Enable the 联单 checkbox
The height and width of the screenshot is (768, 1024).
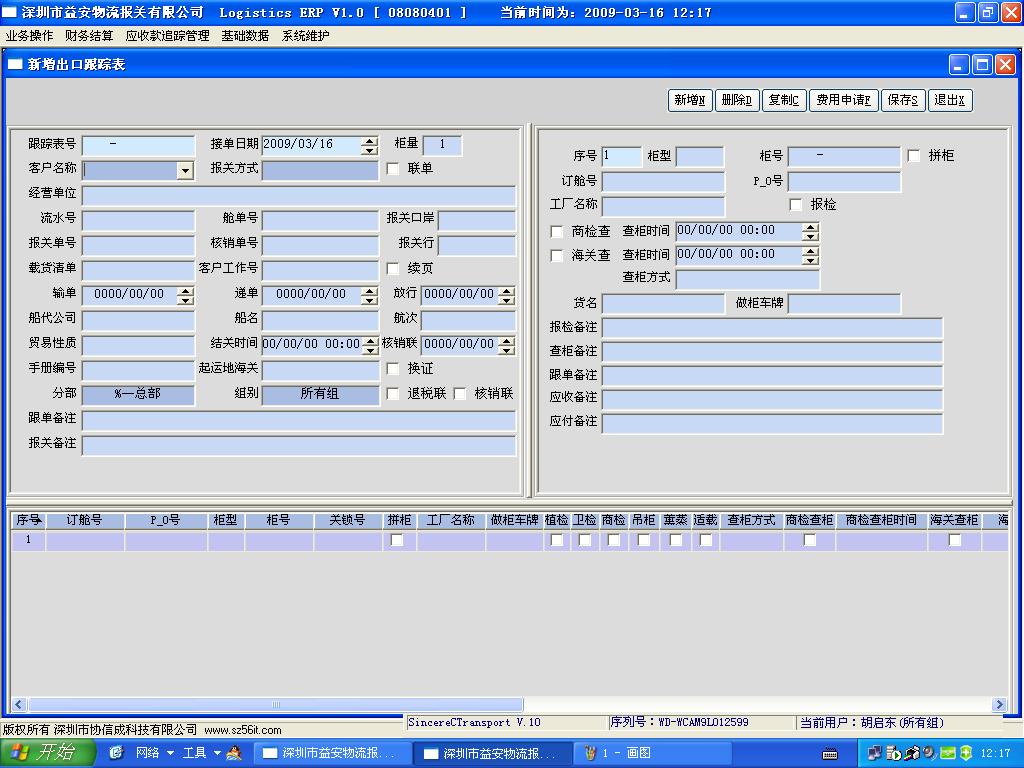[393, 169]
